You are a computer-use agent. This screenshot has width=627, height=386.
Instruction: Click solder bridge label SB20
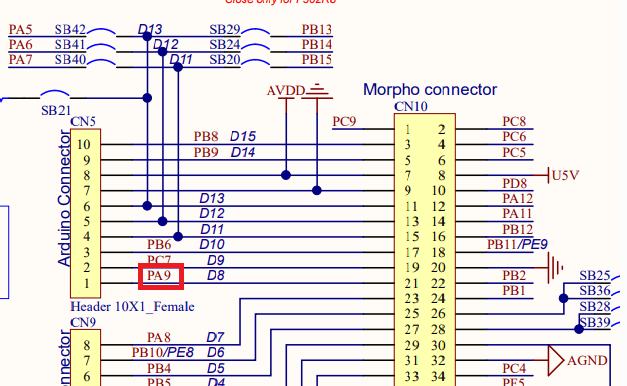click(x=225, y=60)
